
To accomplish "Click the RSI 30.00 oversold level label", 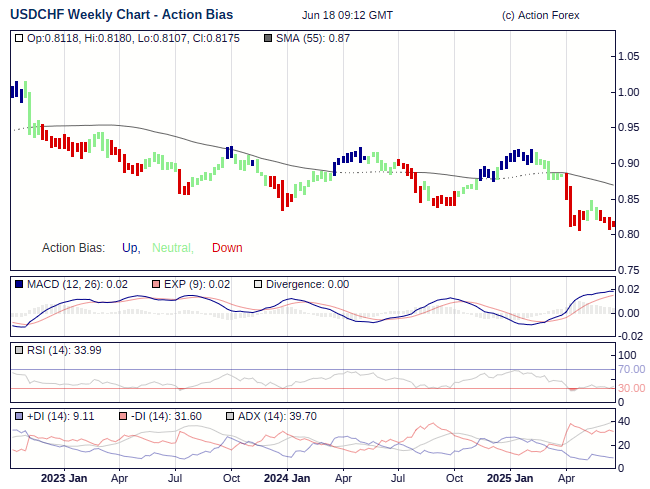I will pyautogui.click(x=630, y=388).
